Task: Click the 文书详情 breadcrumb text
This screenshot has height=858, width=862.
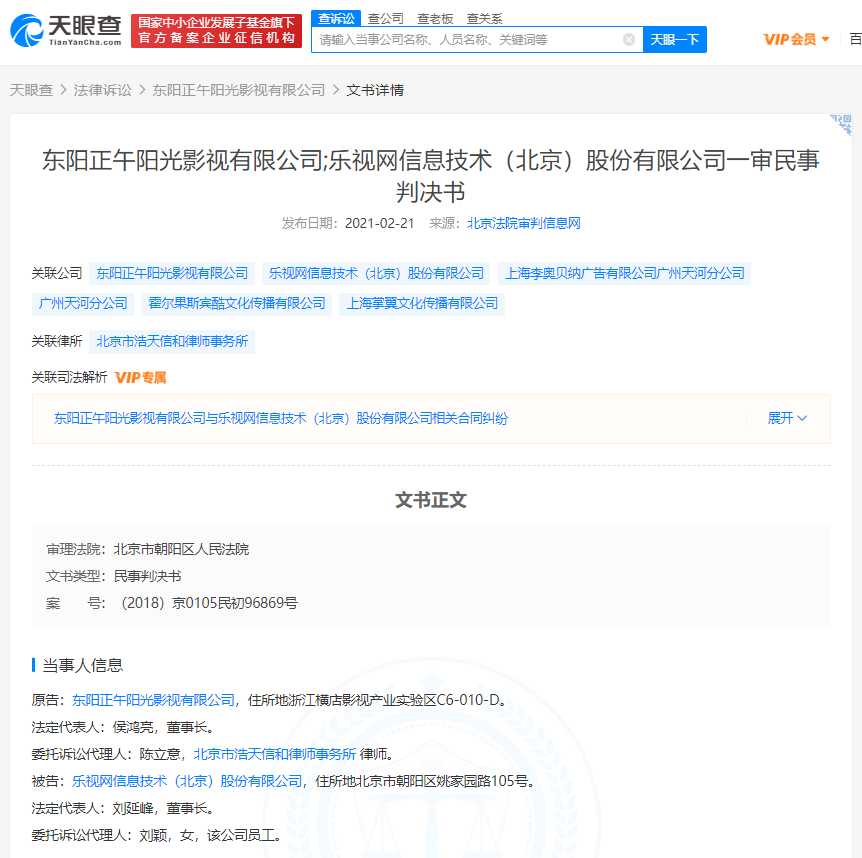Action: click(x=375, y=90)
